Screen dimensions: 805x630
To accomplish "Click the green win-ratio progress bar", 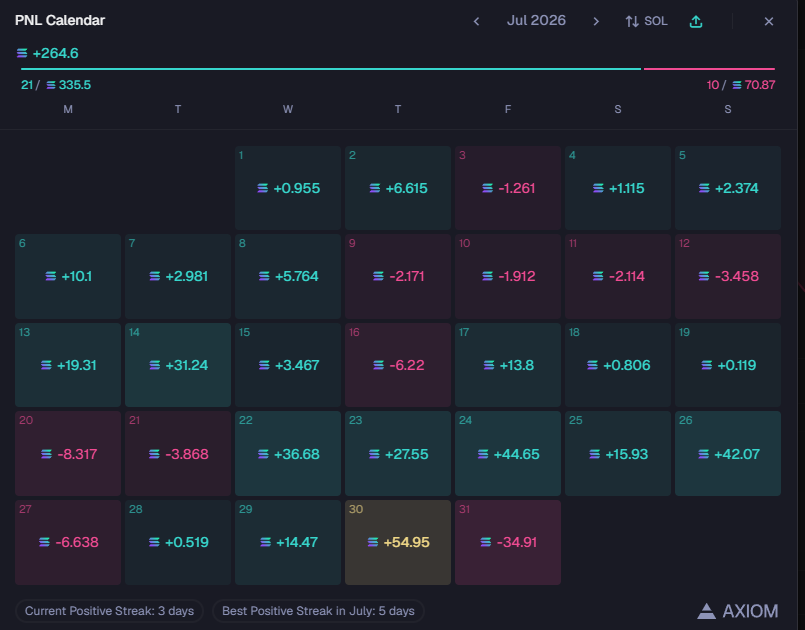I will tap(331, 68).
